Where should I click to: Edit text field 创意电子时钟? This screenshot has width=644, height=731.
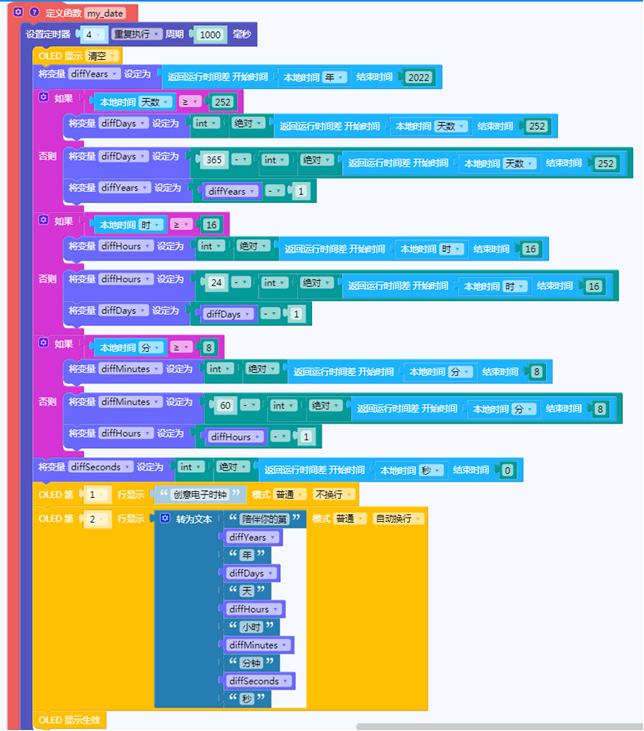click(x=200, y=495)
